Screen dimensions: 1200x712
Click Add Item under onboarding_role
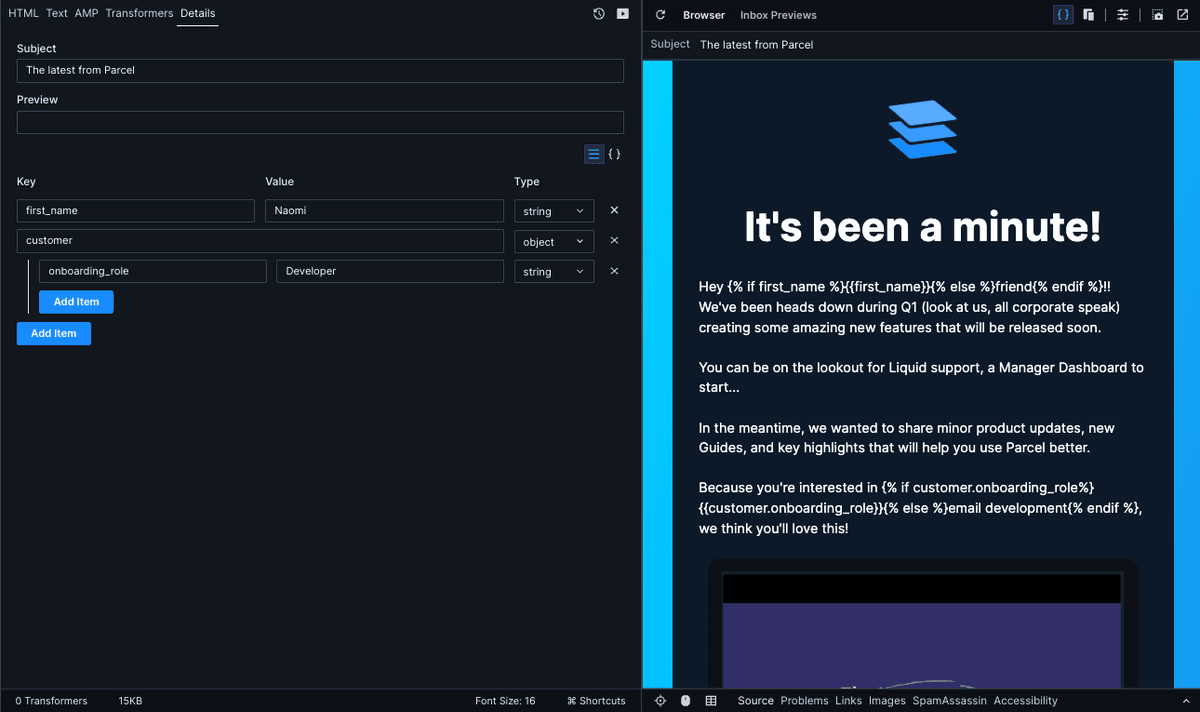76,301
